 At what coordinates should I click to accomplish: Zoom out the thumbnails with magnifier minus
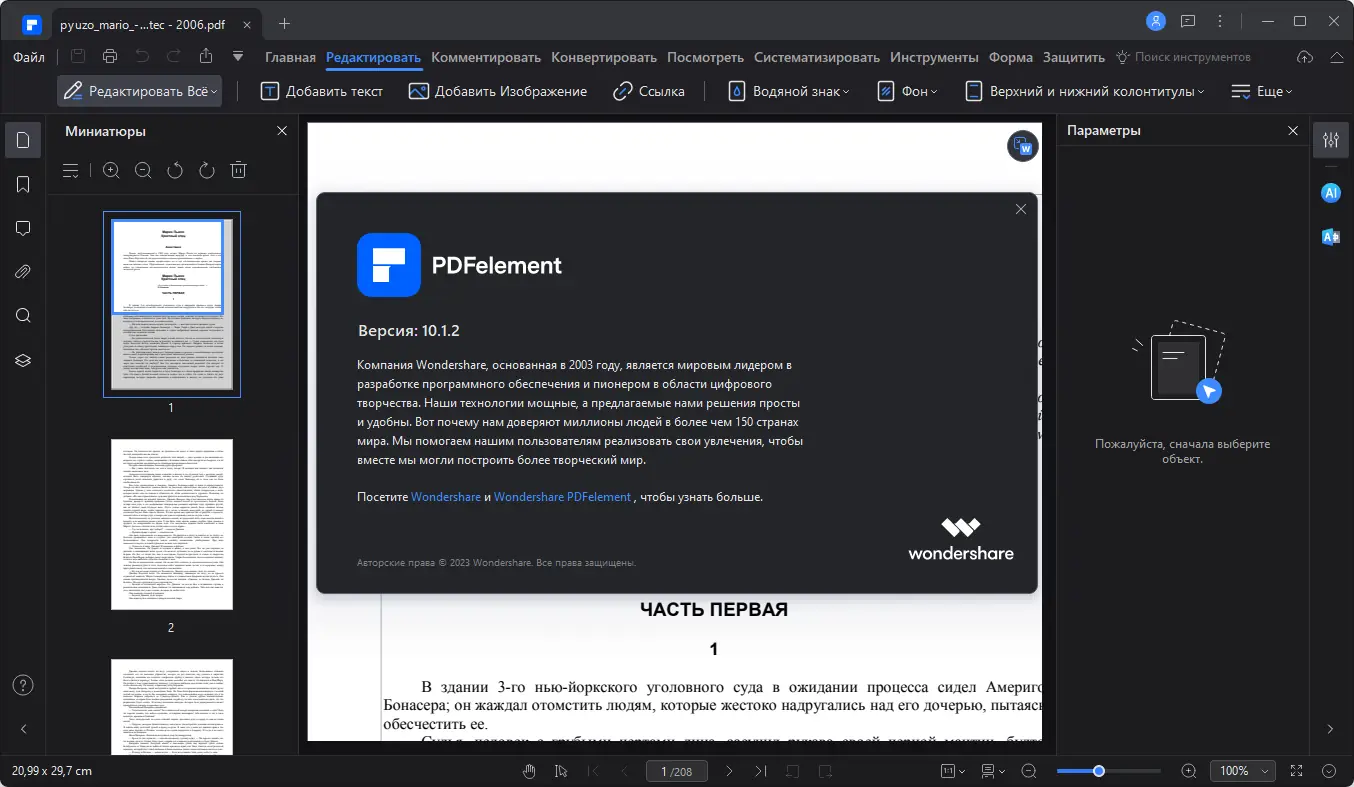[143, 171]
